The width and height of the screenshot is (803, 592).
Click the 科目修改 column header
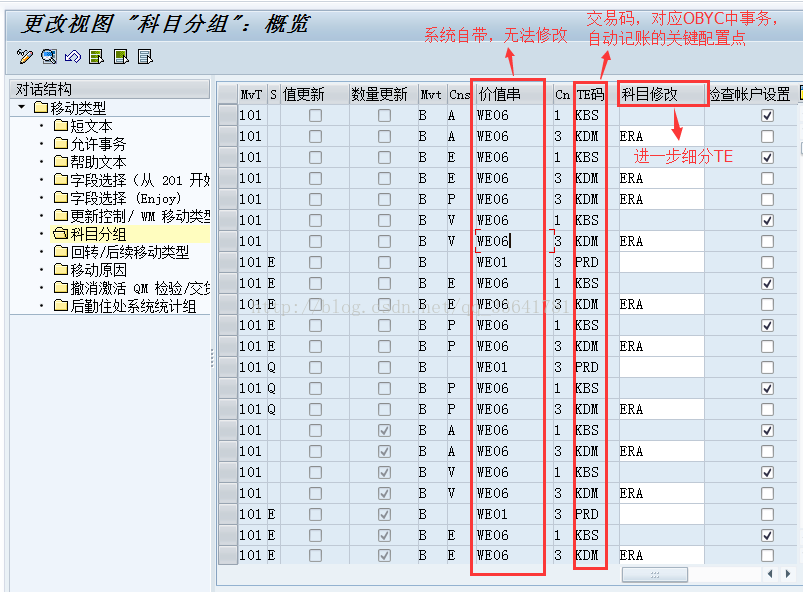[662, 94]
